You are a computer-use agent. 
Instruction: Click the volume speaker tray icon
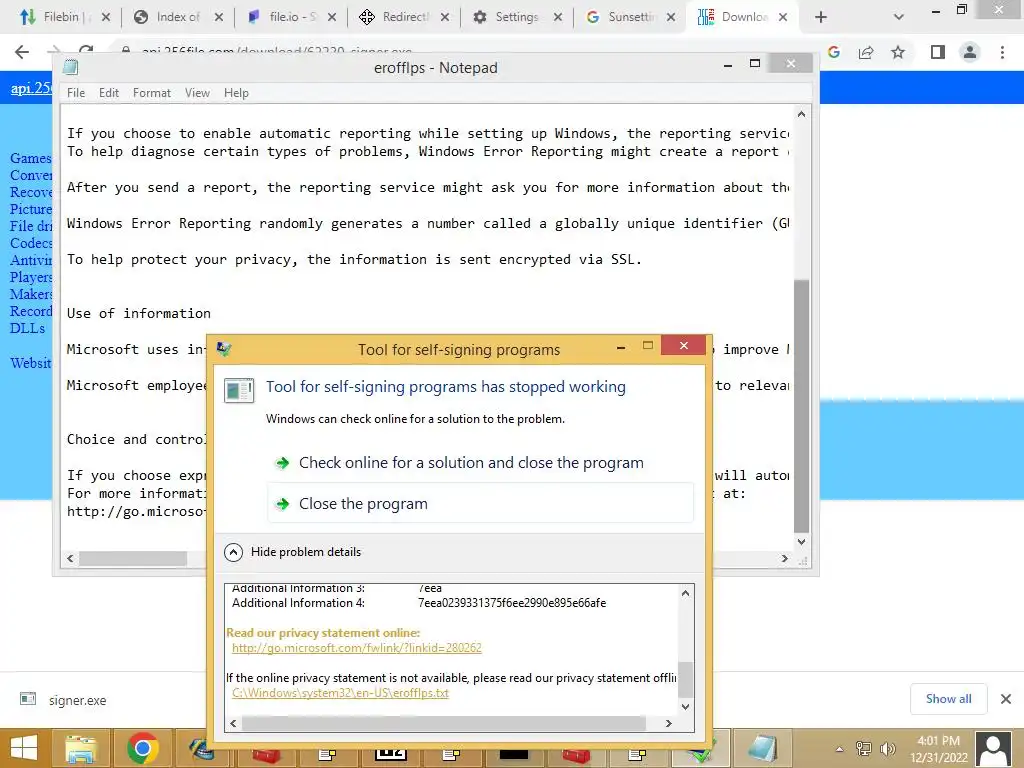(887, 748)
